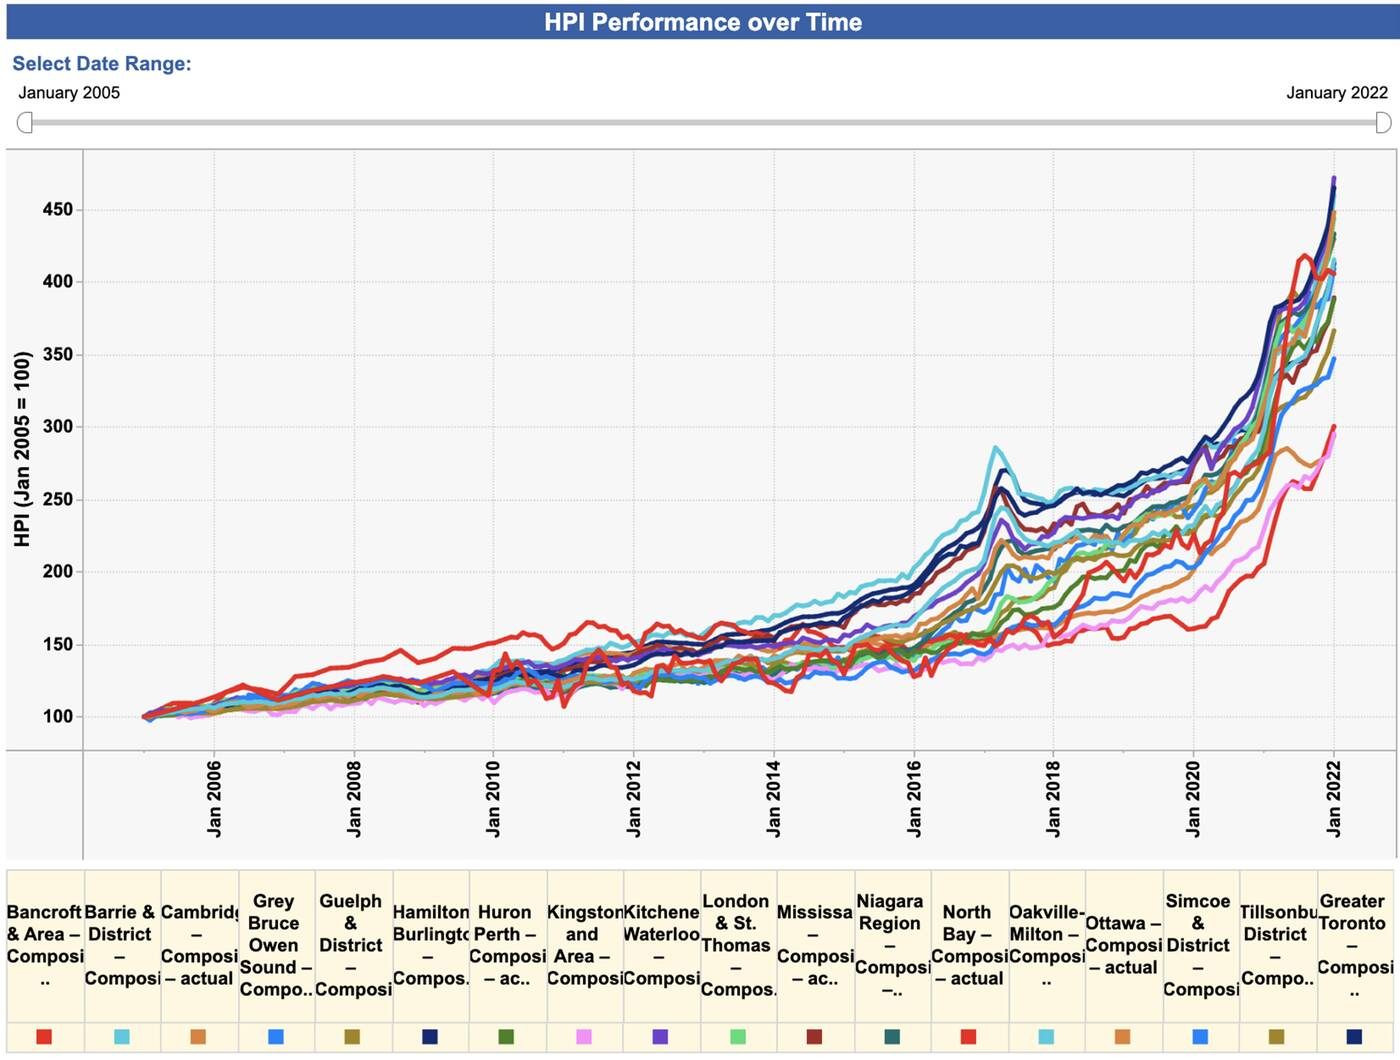Click the cyan Barrie & District legend swatch
1400x1060 pixels.
(121, 1037)
